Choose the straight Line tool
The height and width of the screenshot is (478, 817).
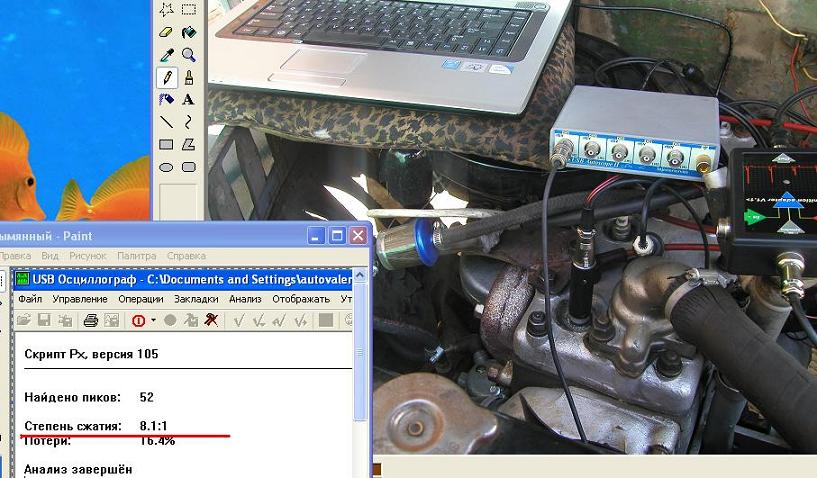pyautogui.click(x=166, y=122)
